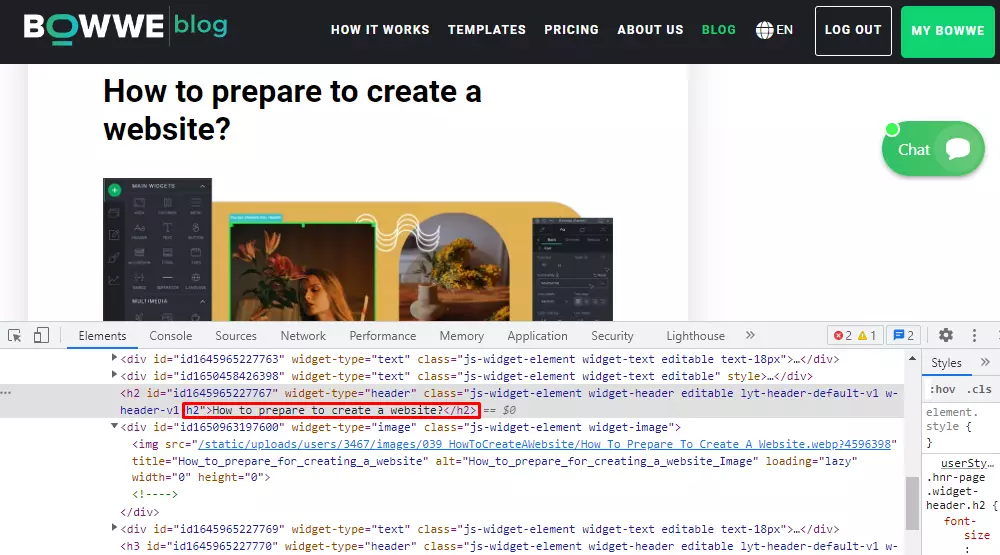Click the userStyle source link in Styles
The width and height of the screenshot is (1000, 555).
pos(967,463)
